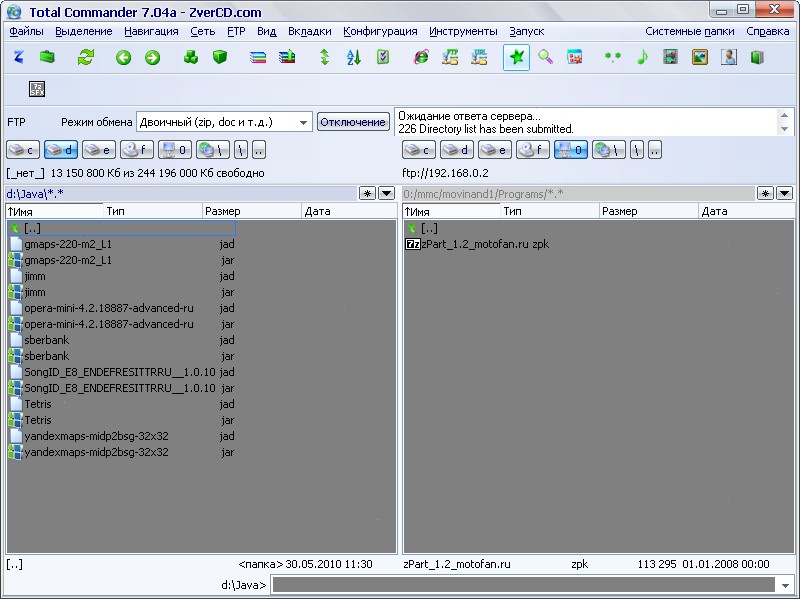Sort left panel by Размер column
The height and width of the screenshot is (599, 800).
(252, 211)
